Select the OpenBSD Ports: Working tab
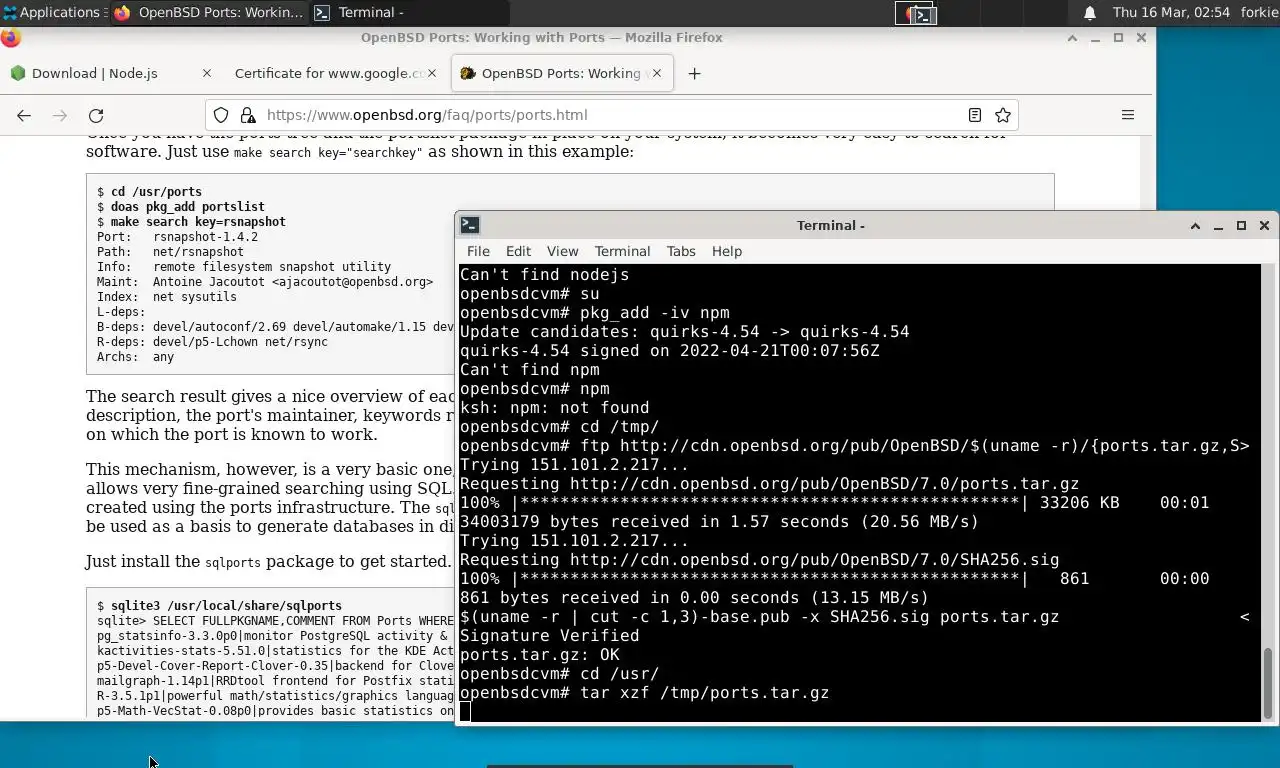Screen dimensions: 1280x768 coord(560,73)
